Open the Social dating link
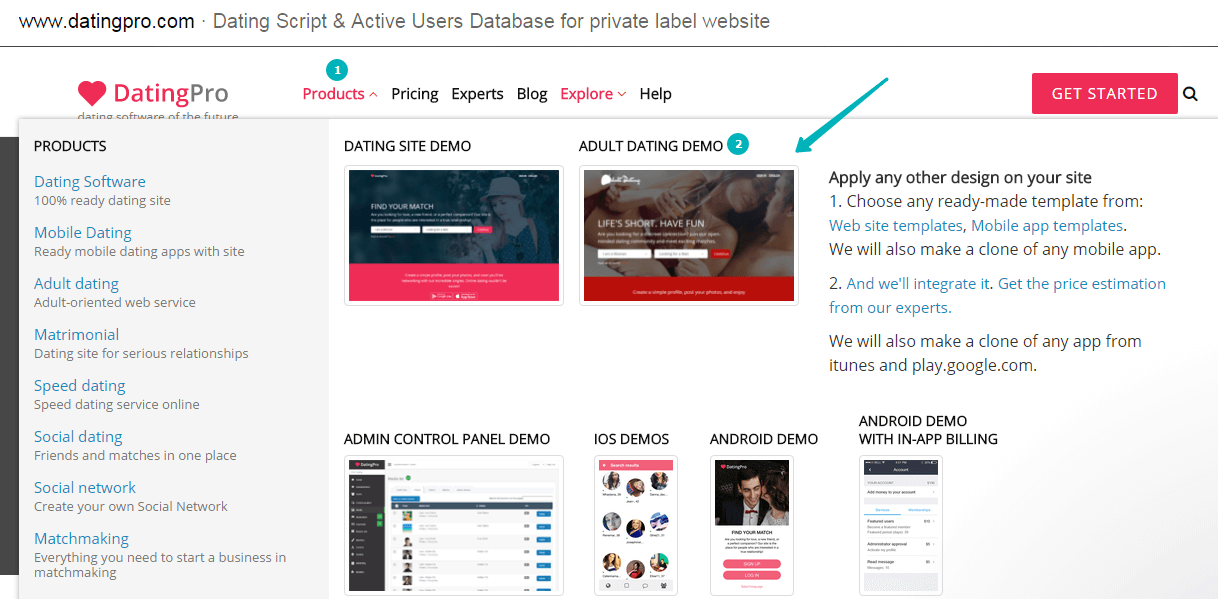 coord(78,436)
